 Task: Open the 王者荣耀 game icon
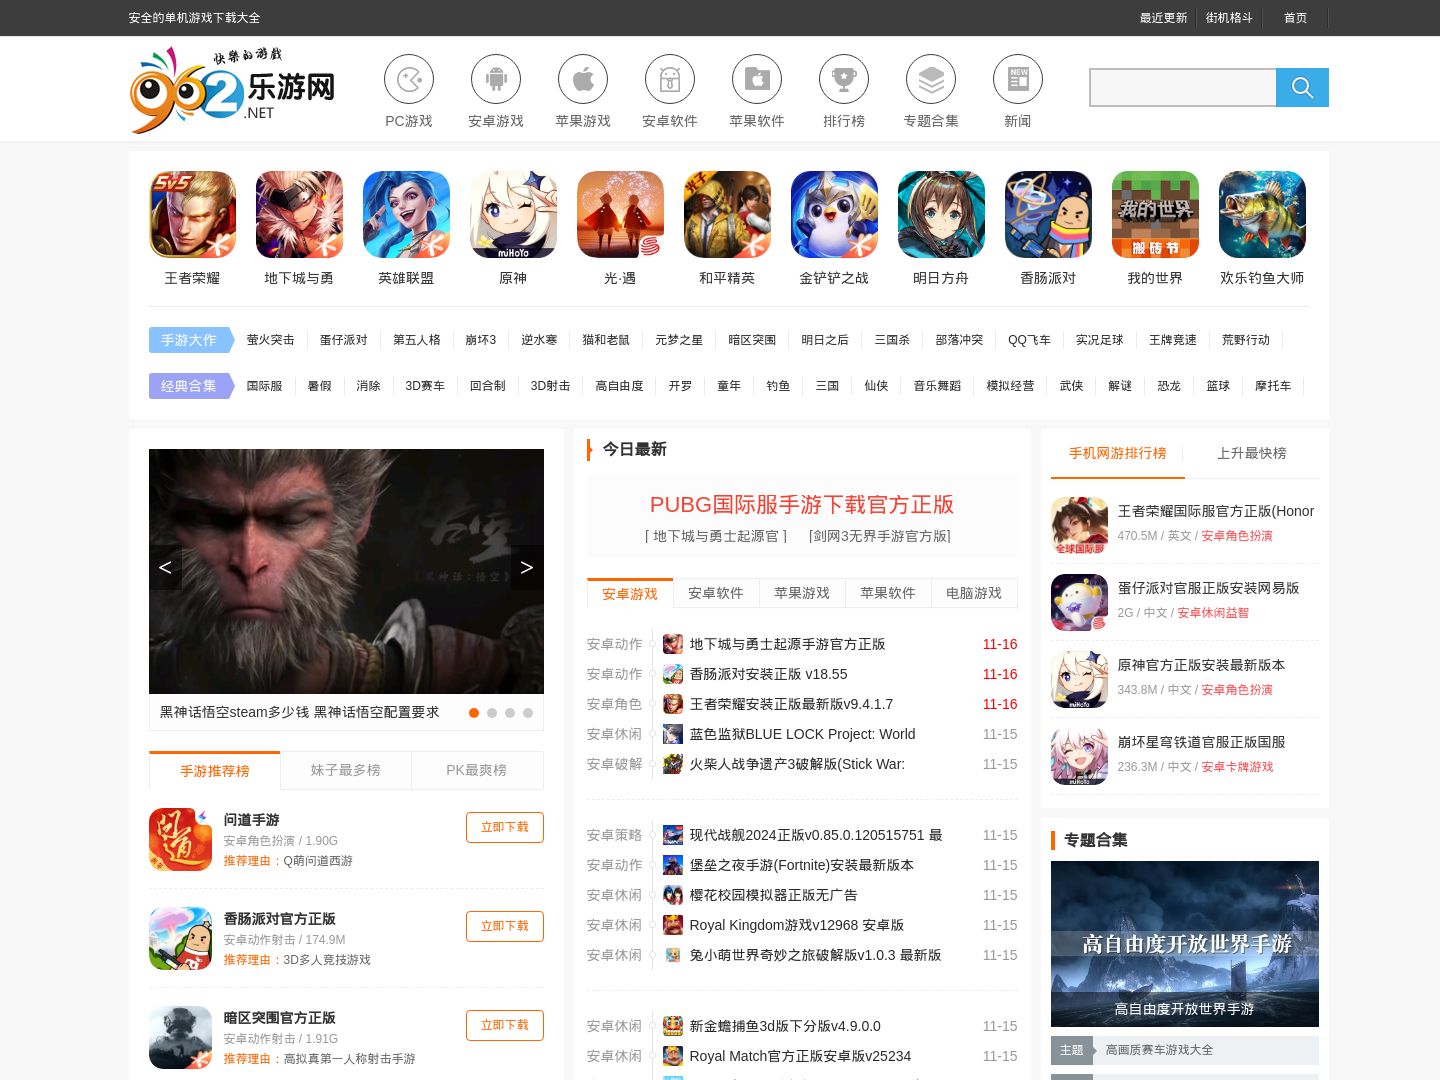click(192, 215)
